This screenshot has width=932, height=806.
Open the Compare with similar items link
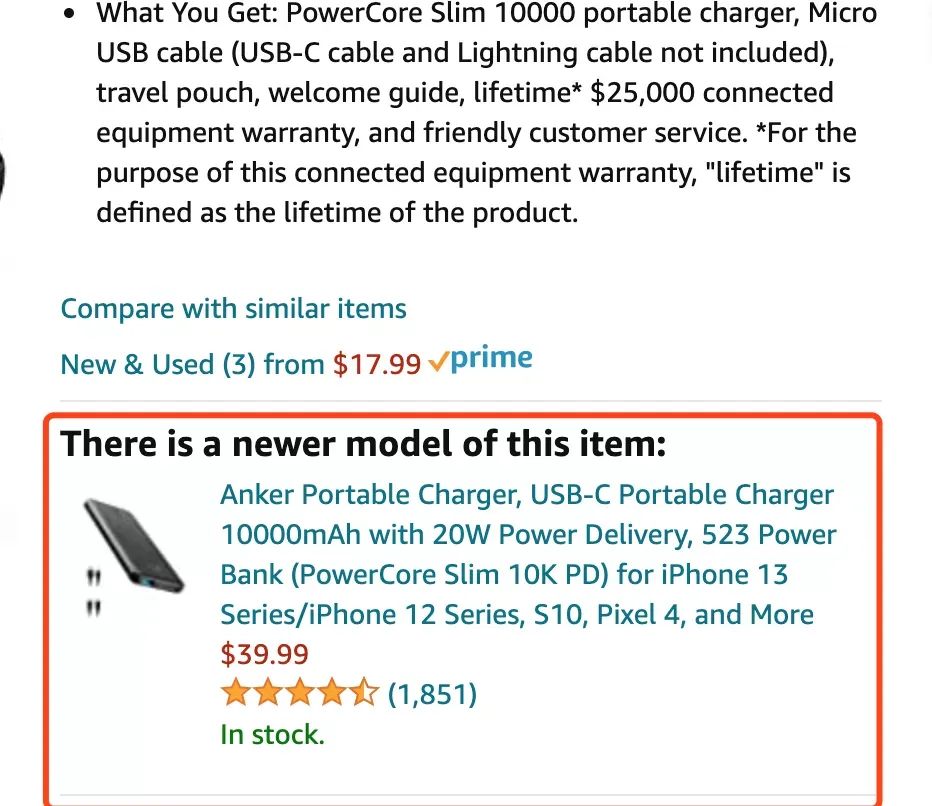pyautogui.click(x=233, y=309)
